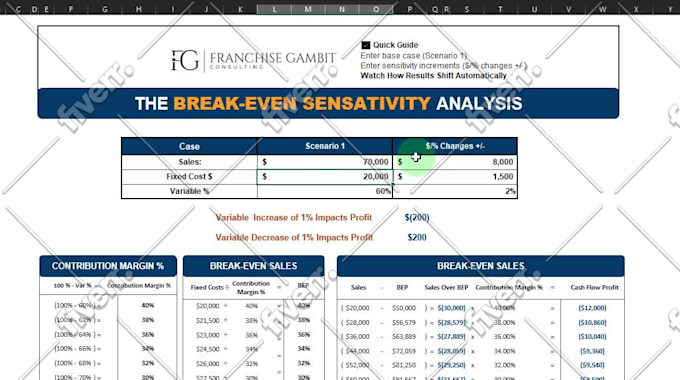This screenshot has width=680, height=380.
Task: Click the $24,500 fixed cost value
Action: tap(207, 349)
